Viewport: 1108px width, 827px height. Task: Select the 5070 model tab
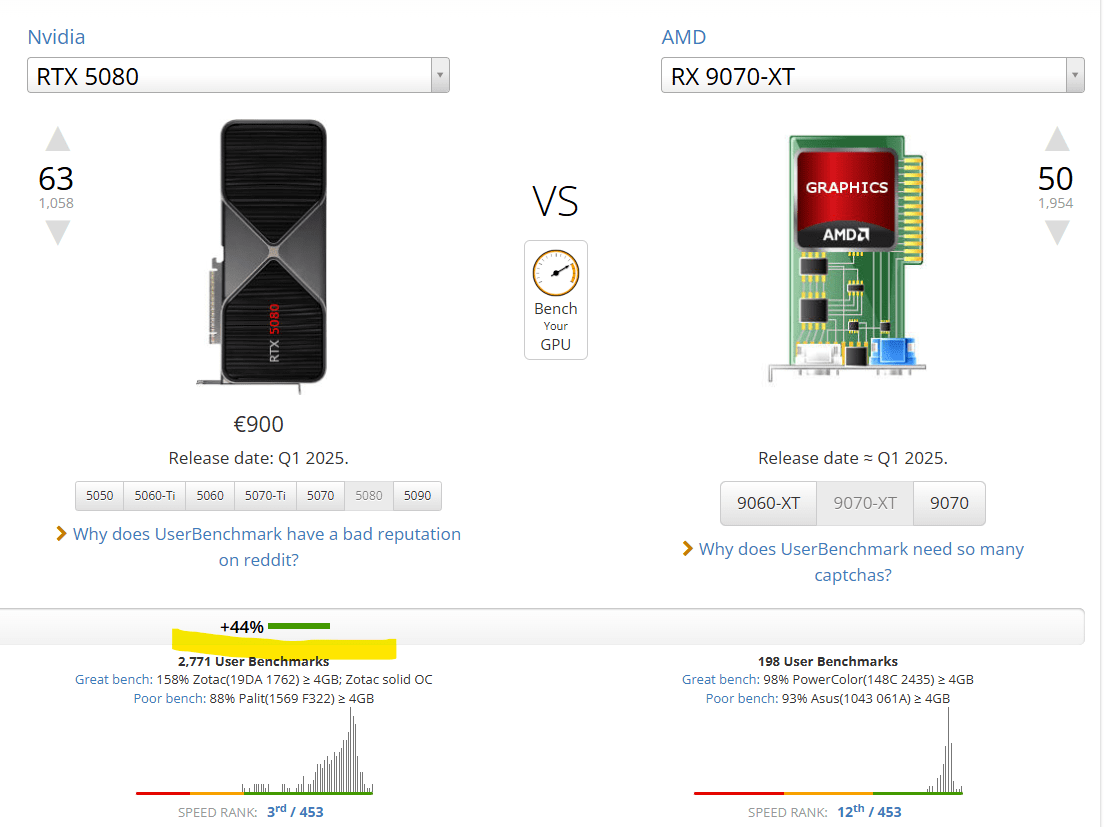pyautogui.click(x=320, y=495)
